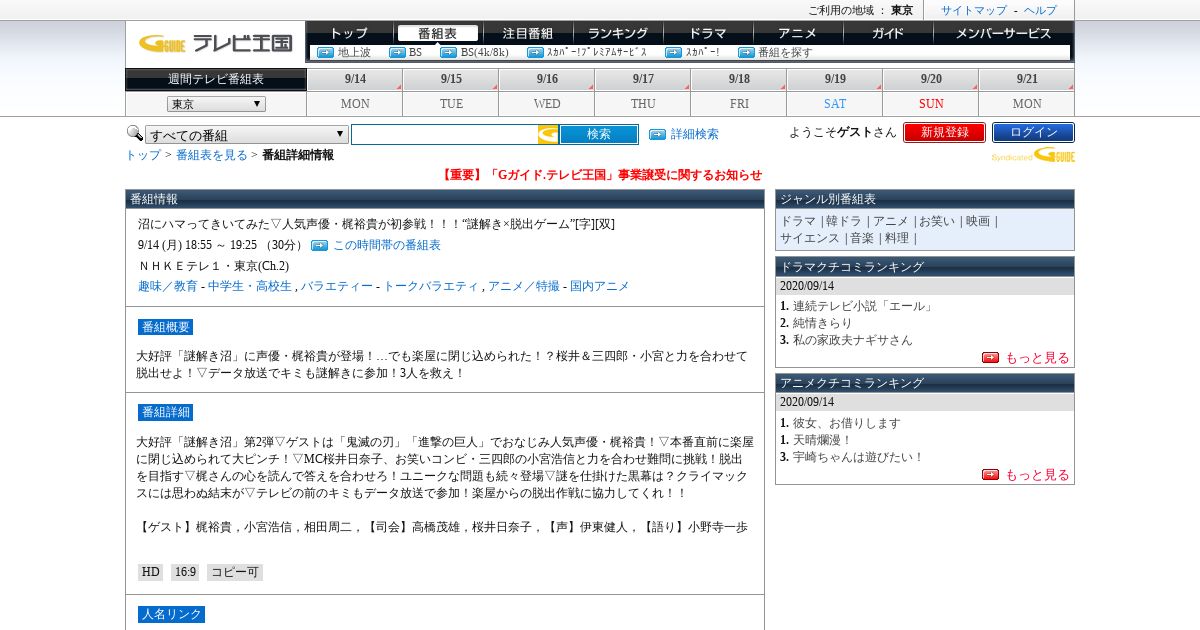Select the 9/21 MON date column

pos(1027,92)
